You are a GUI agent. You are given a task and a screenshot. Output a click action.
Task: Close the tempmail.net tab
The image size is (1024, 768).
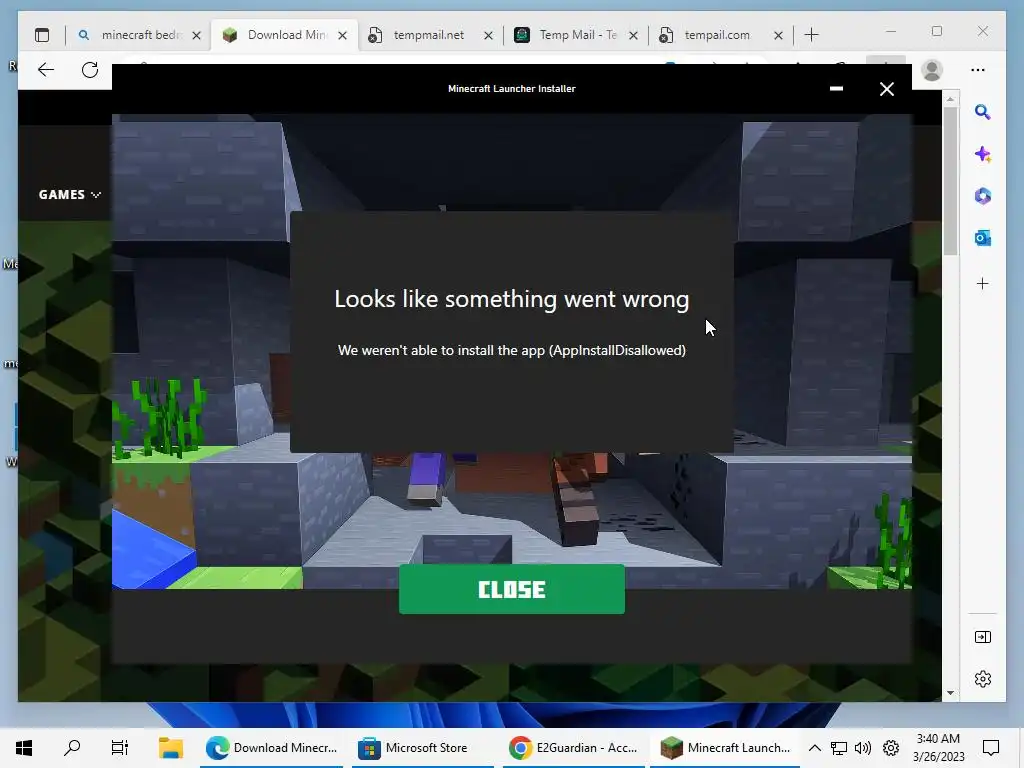coord(488,35)
